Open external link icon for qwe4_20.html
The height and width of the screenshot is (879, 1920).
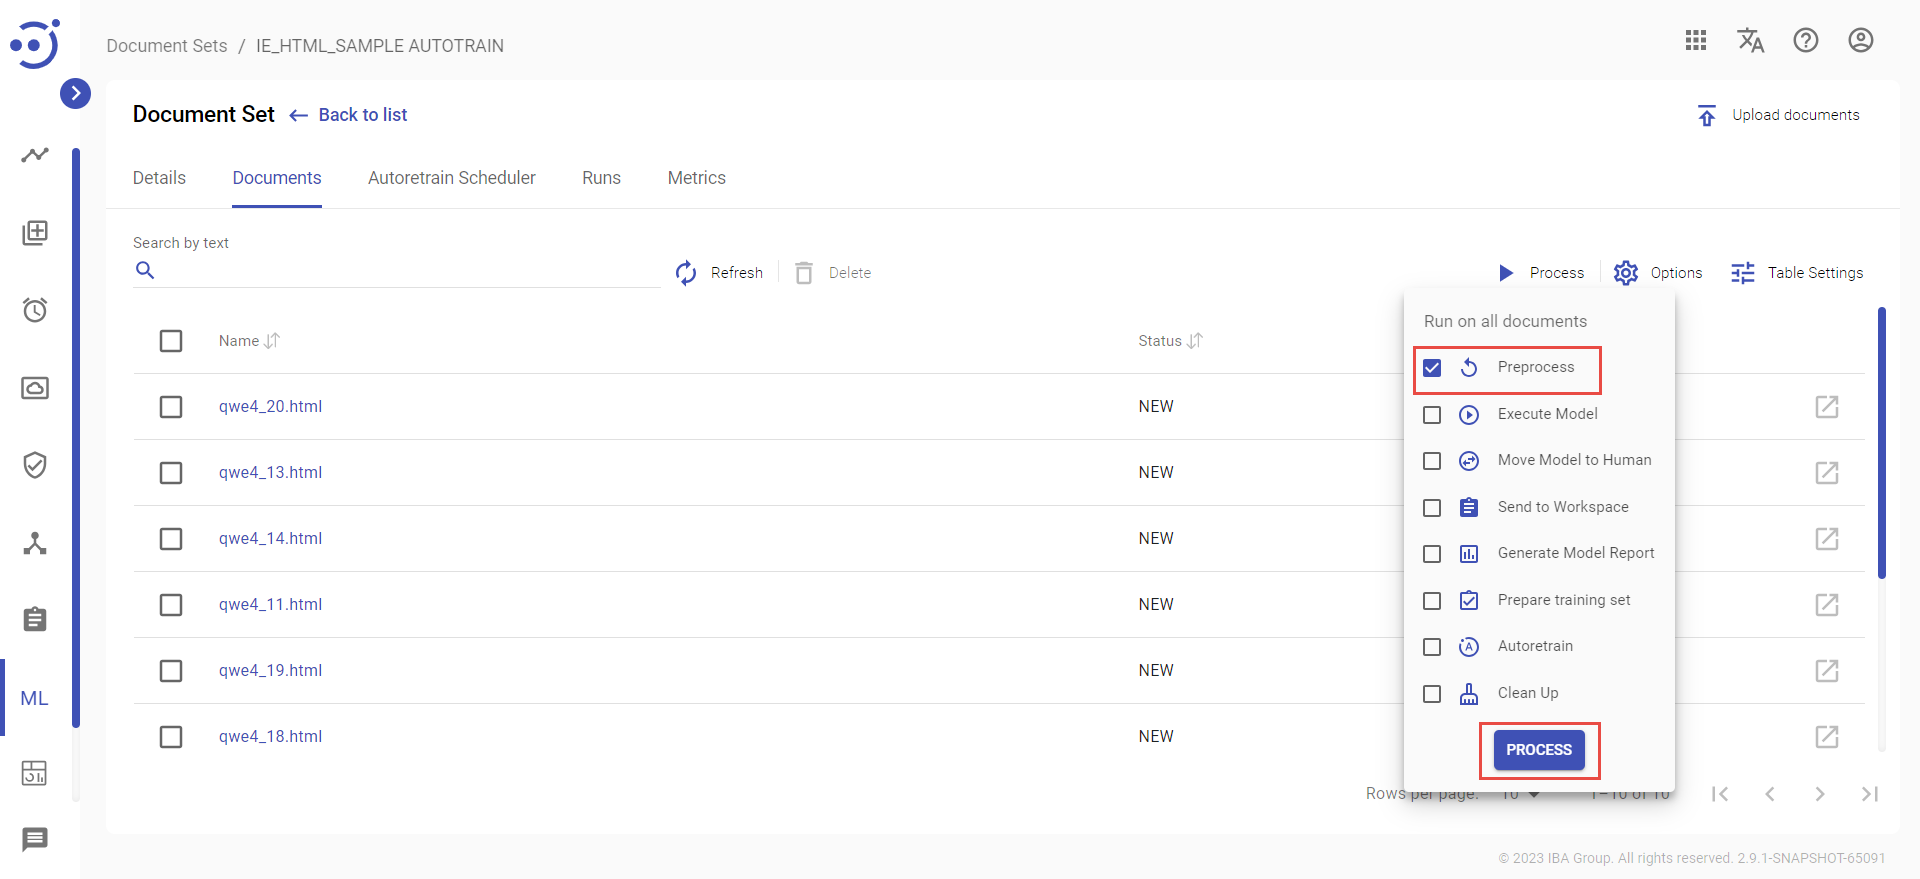point(1826,407)
